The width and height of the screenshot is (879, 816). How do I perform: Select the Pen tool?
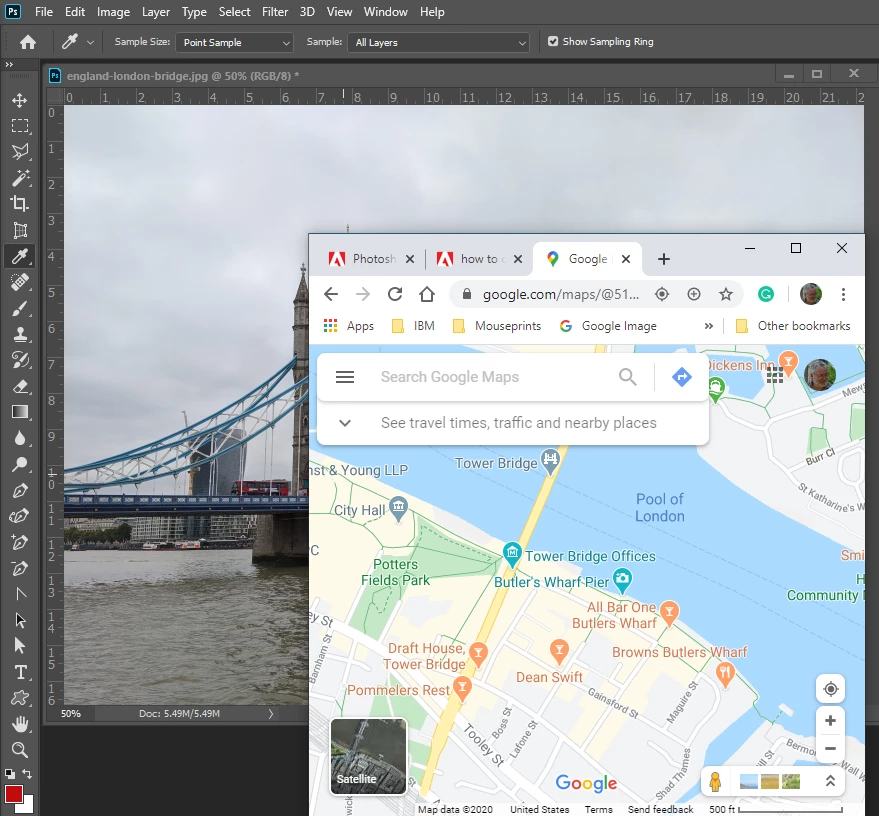(x=20, y=490)
